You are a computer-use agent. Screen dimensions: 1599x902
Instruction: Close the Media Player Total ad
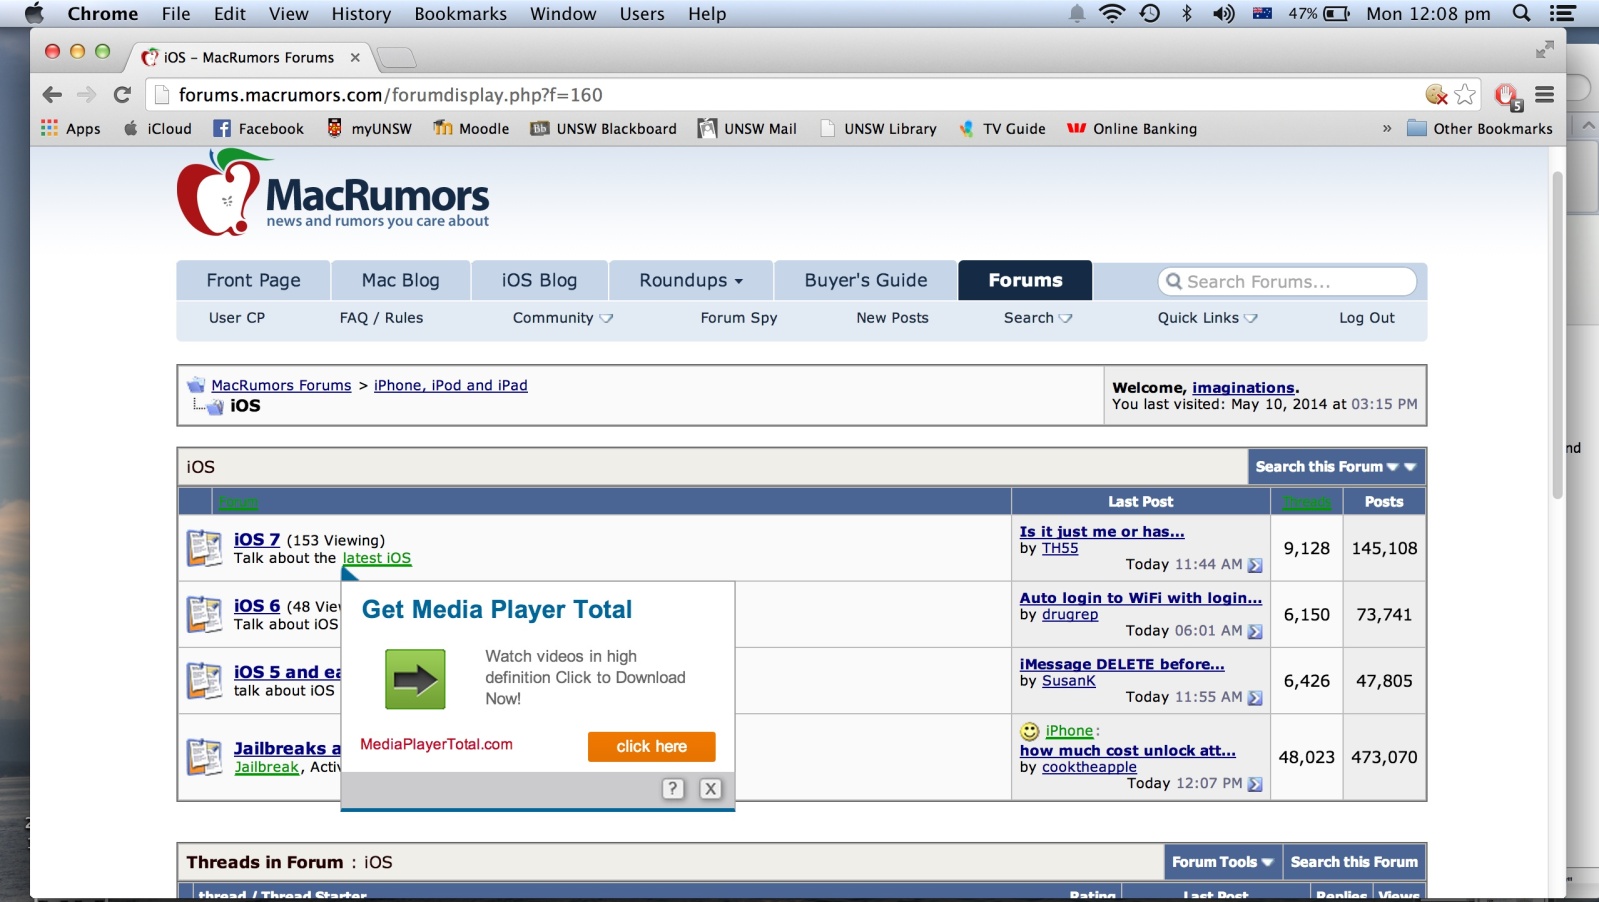pos(710,788)
